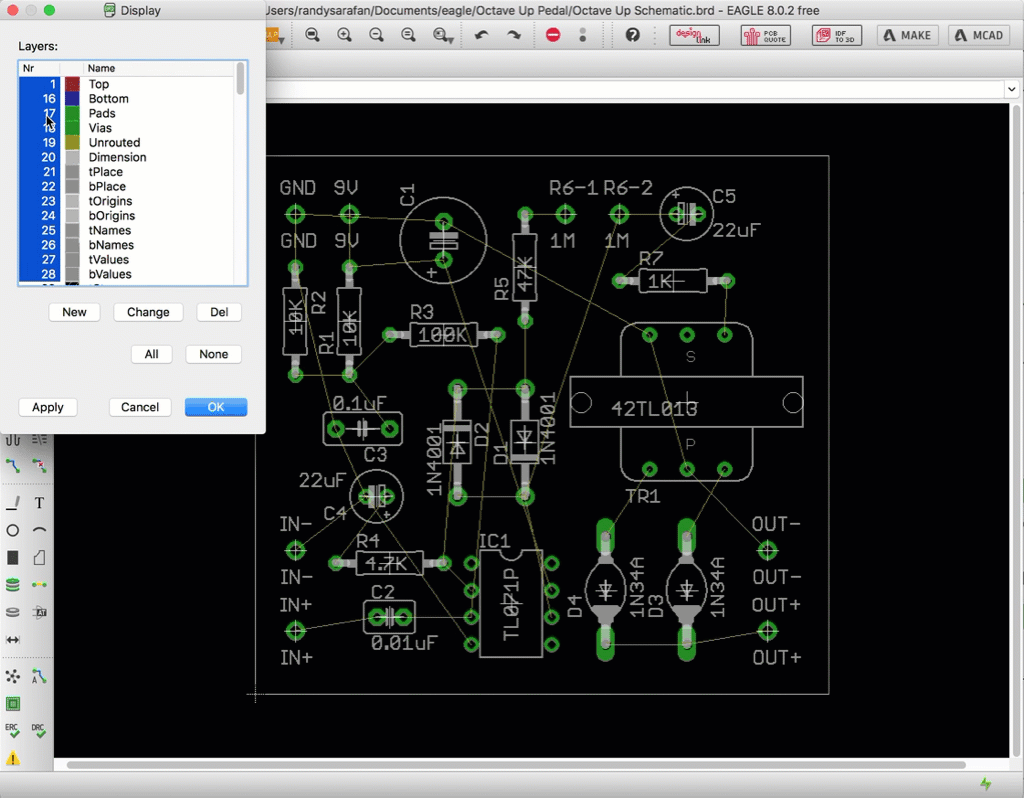Viewport: 1024px width, 798px height.
Task: Select the Route airwire tool
Action: tap(12, 466)
